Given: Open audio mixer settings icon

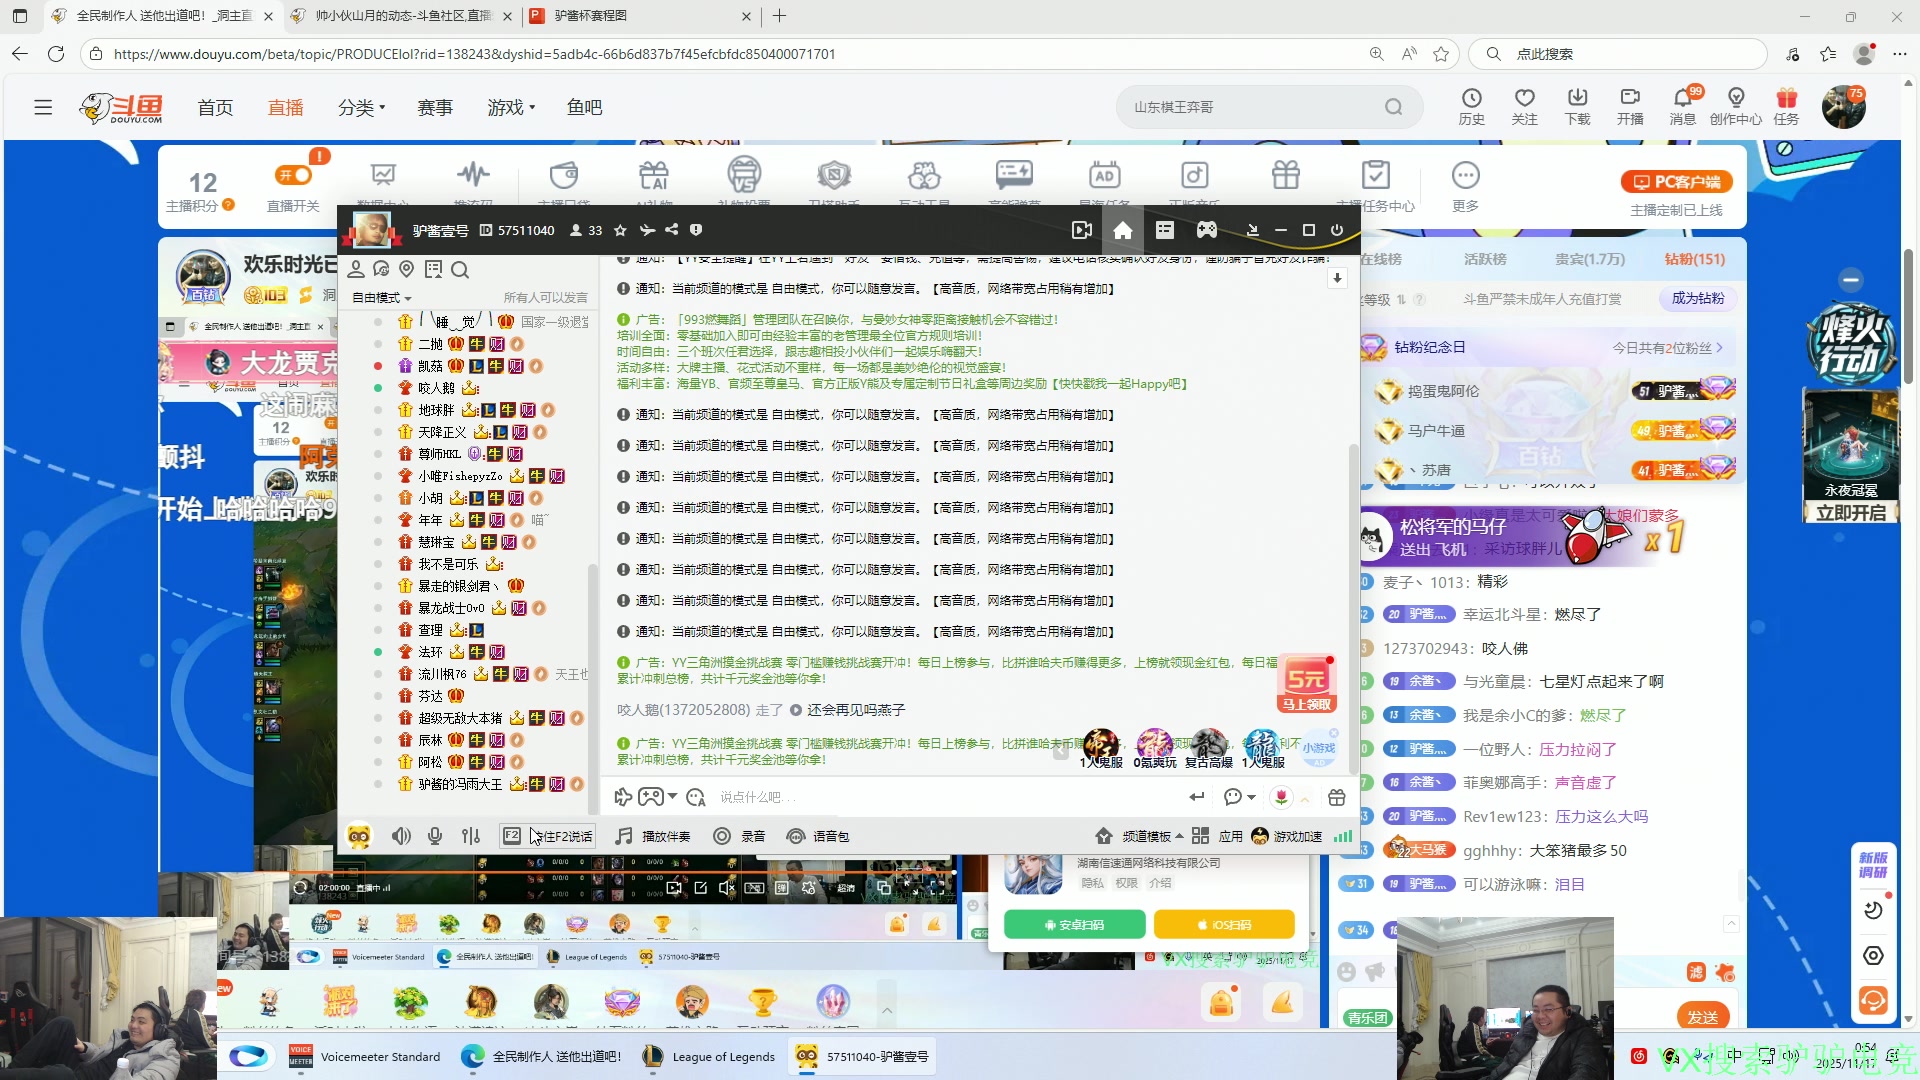Looking at the screenshot, I should point(471,836).
